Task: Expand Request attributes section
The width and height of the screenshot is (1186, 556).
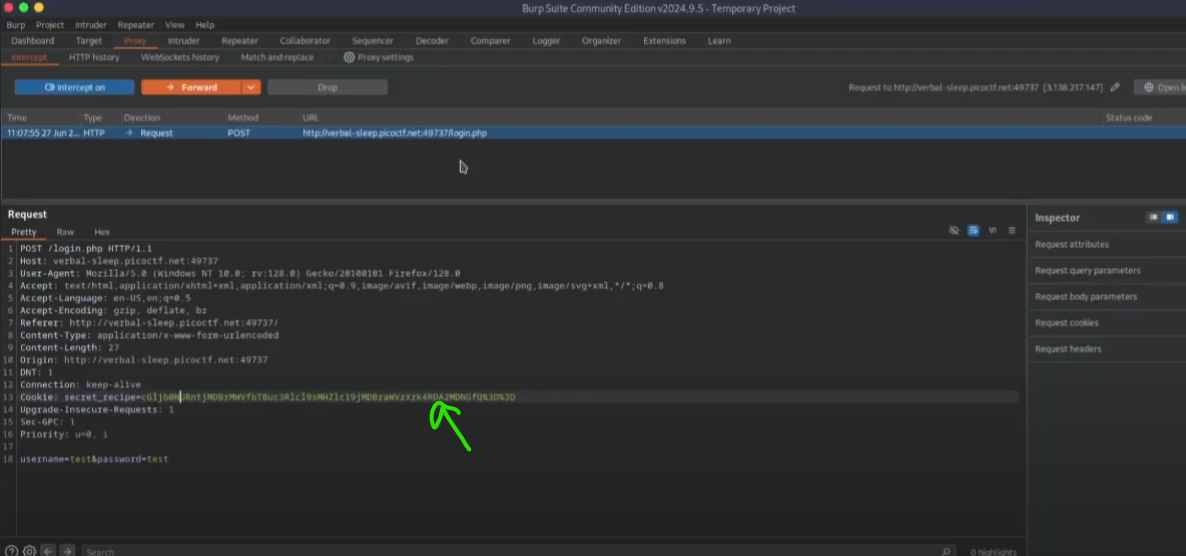Action: tap(1072, 244)
